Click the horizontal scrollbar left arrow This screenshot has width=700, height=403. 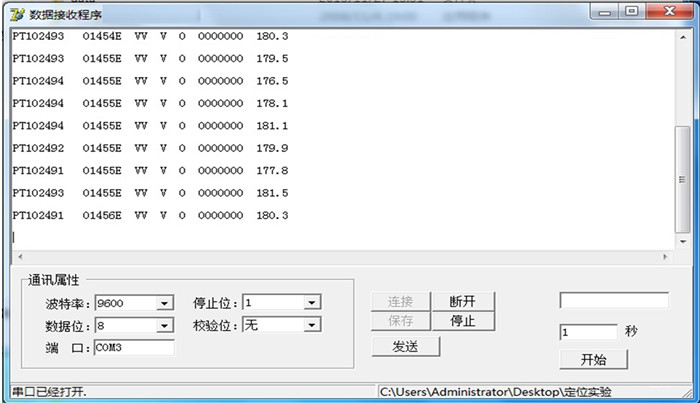coord(18,257)
